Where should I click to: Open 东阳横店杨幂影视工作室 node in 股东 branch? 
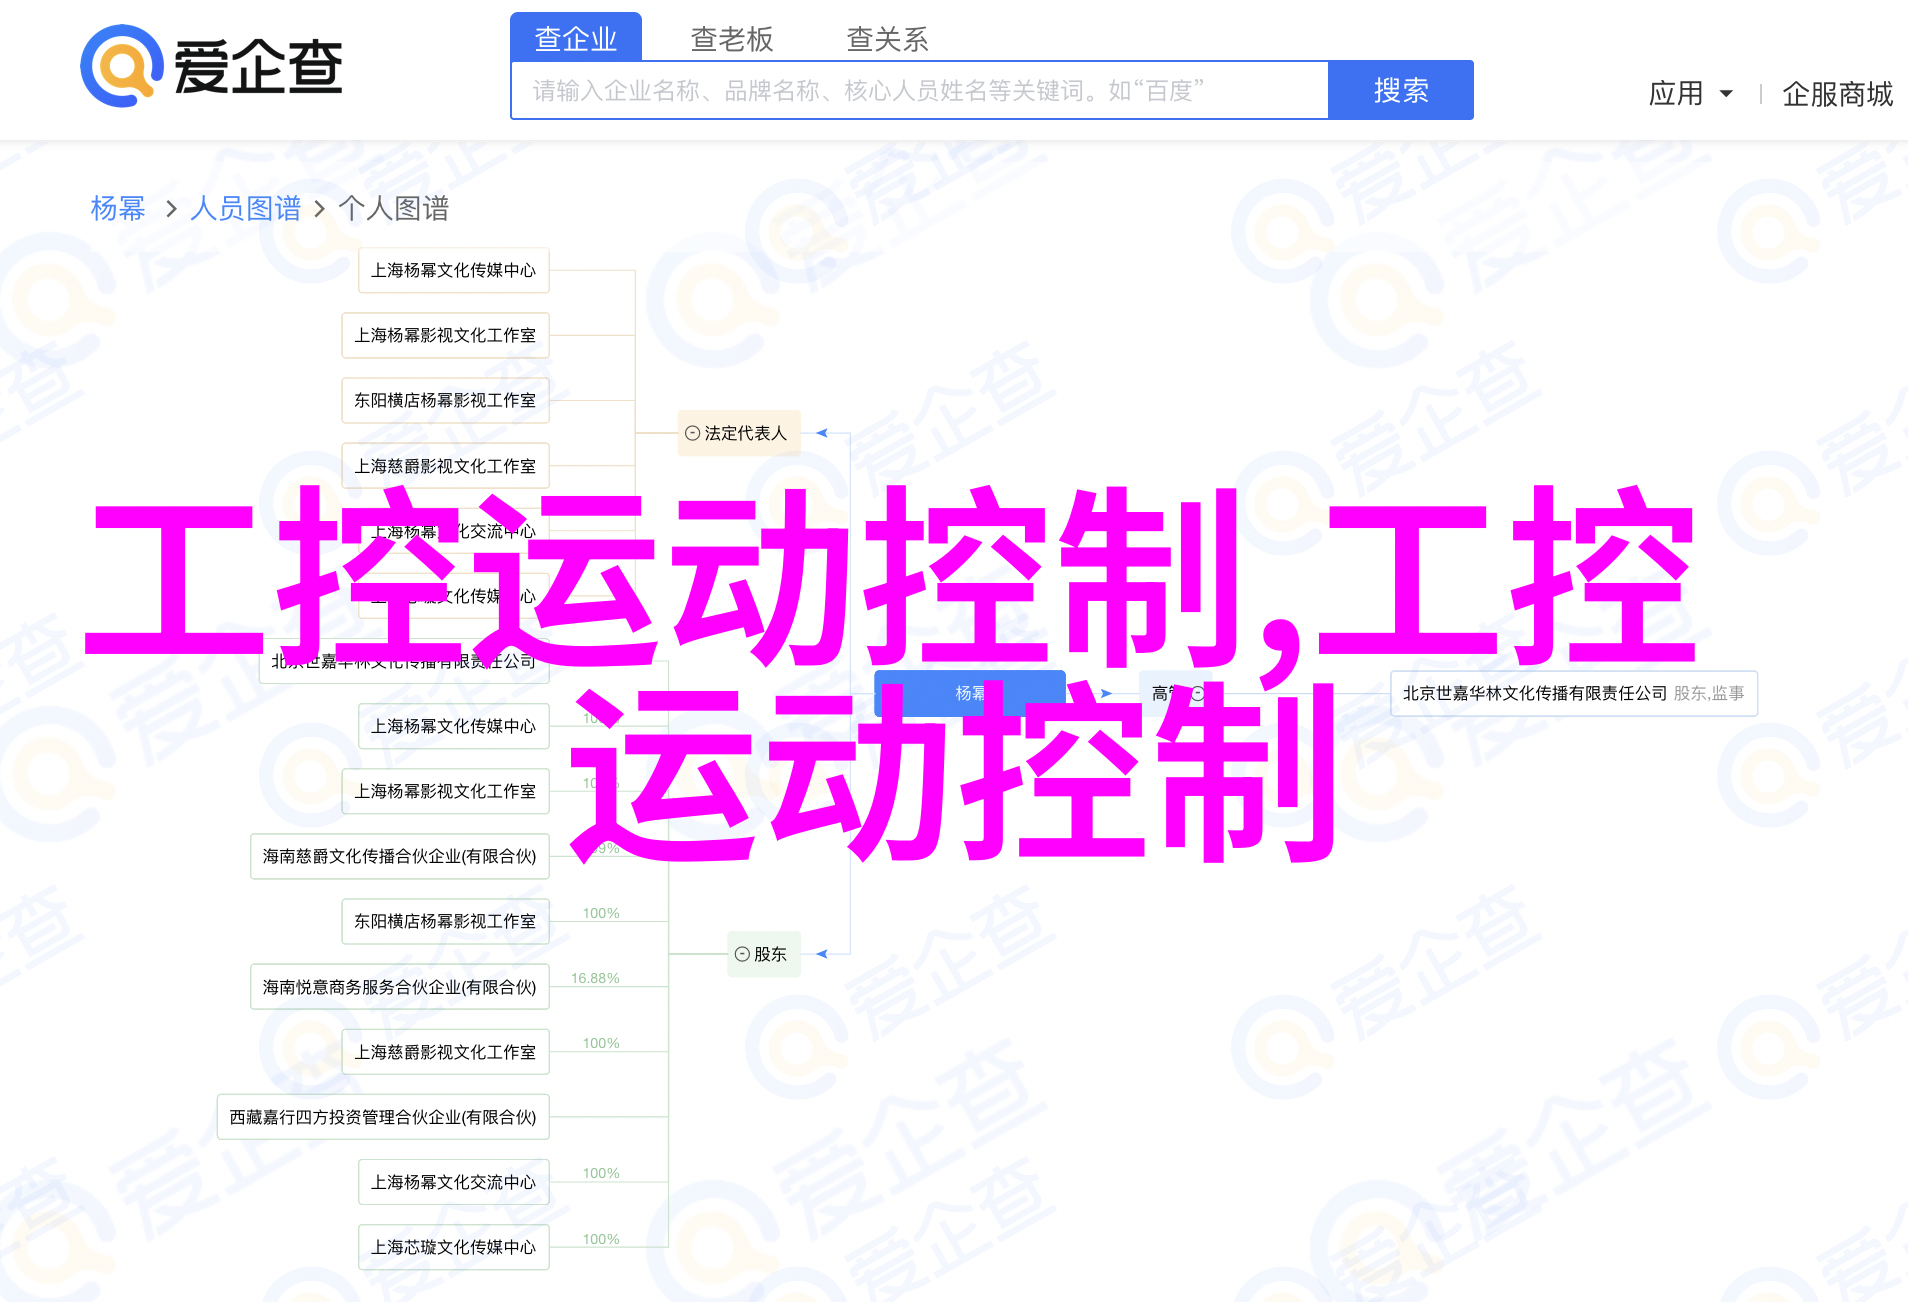(445, 921)
